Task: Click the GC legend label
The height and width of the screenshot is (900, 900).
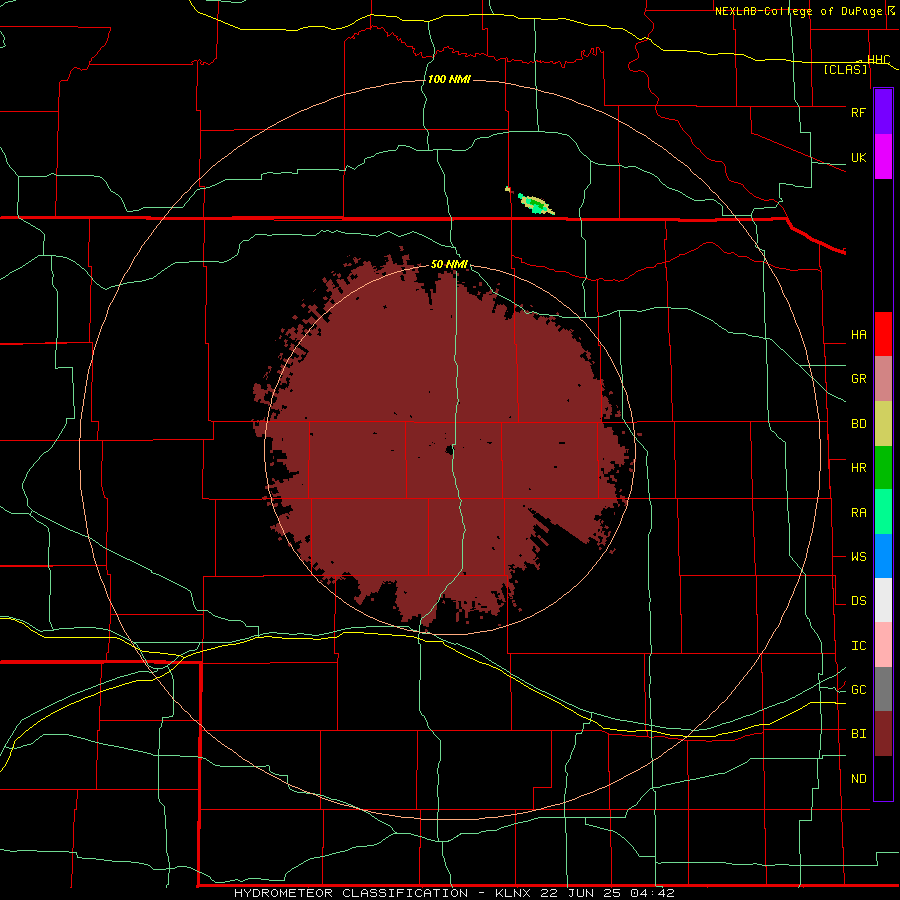Action: [858, 689]
